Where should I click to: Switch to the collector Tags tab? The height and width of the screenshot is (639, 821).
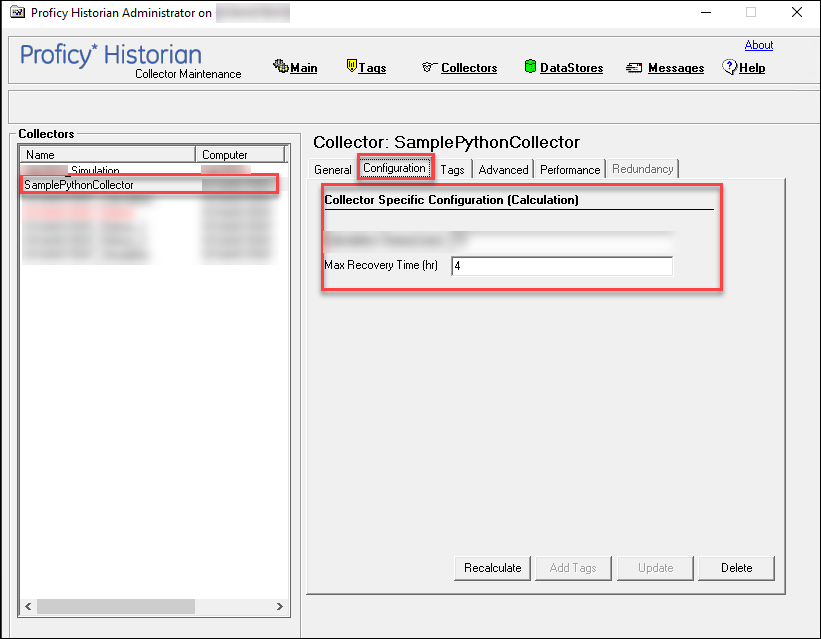[452, 170]
